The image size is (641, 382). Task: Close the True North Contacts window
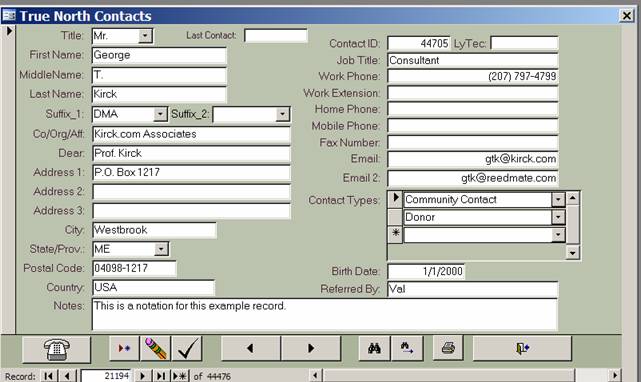pyautogui.click(x=627, y=16)
